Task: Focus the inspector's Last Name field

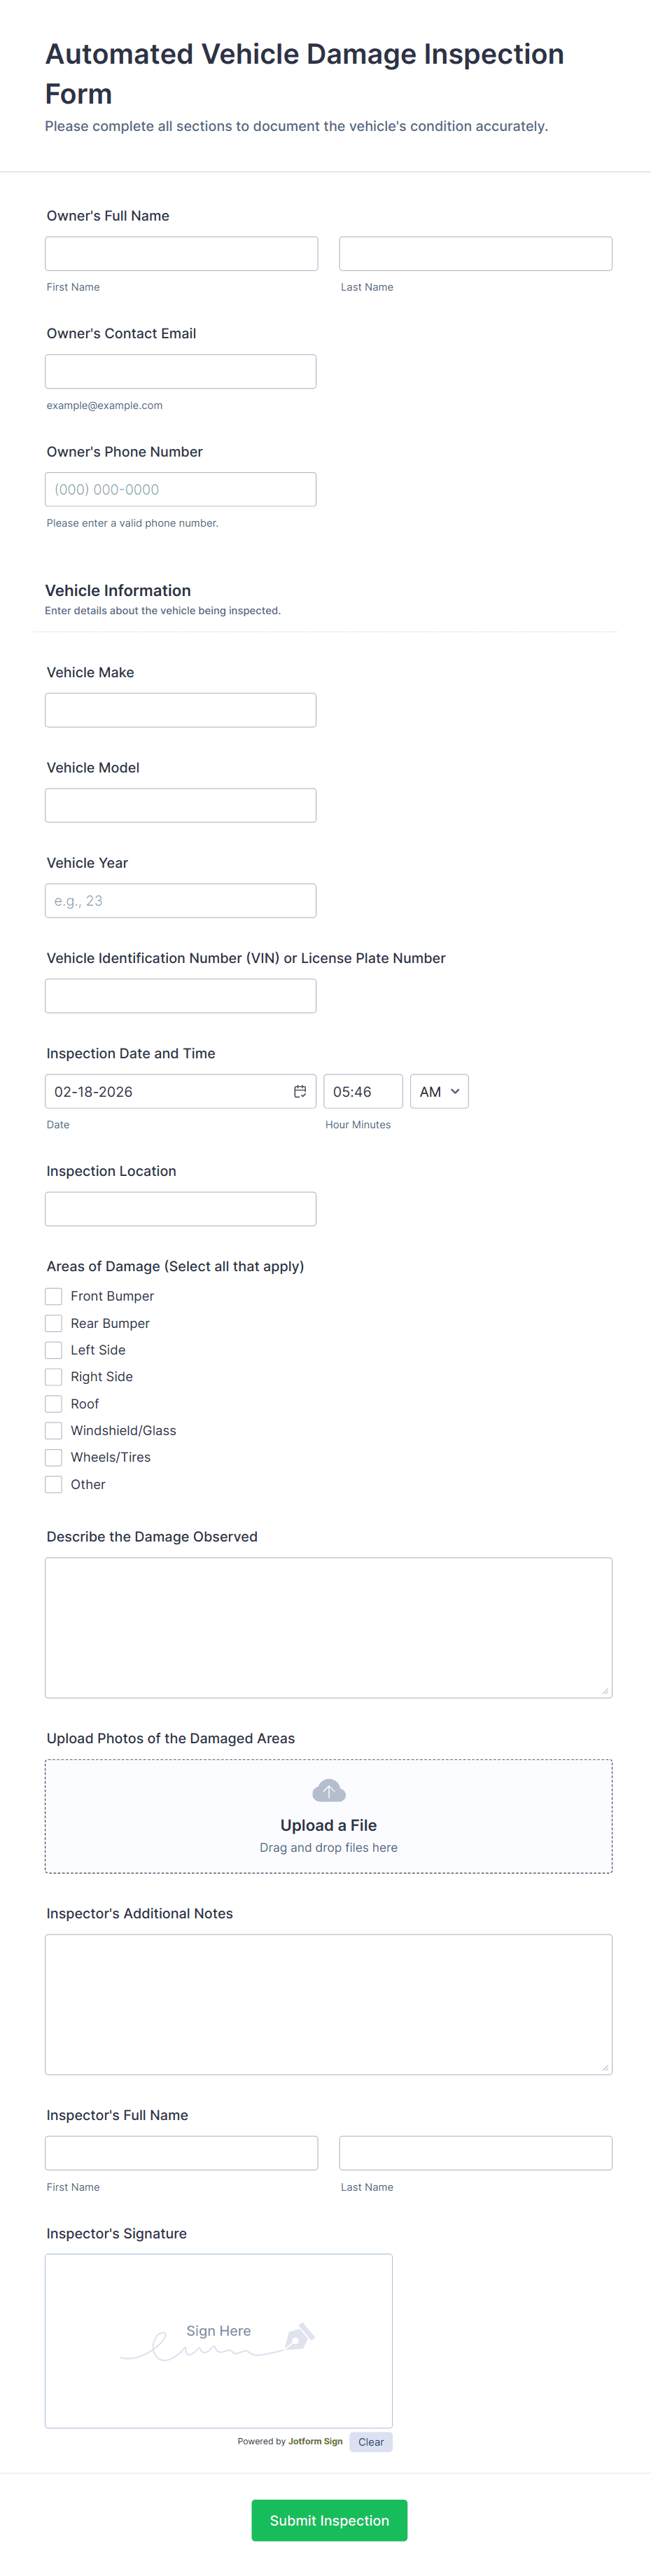Action: coord(476,2153)
